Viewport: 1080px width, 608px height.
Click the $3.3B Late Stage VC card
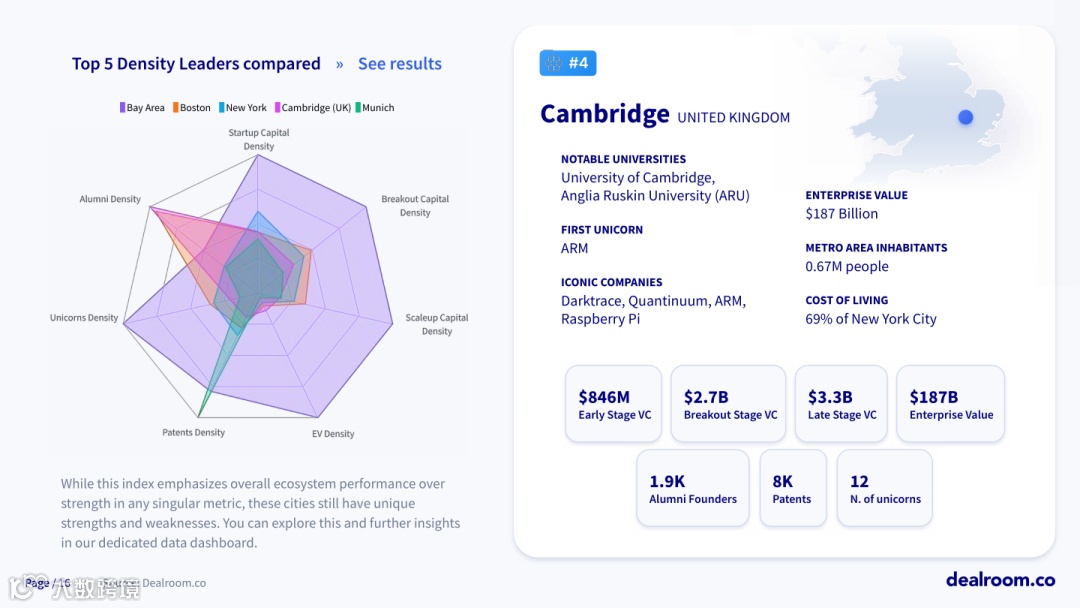pos(841,404)
